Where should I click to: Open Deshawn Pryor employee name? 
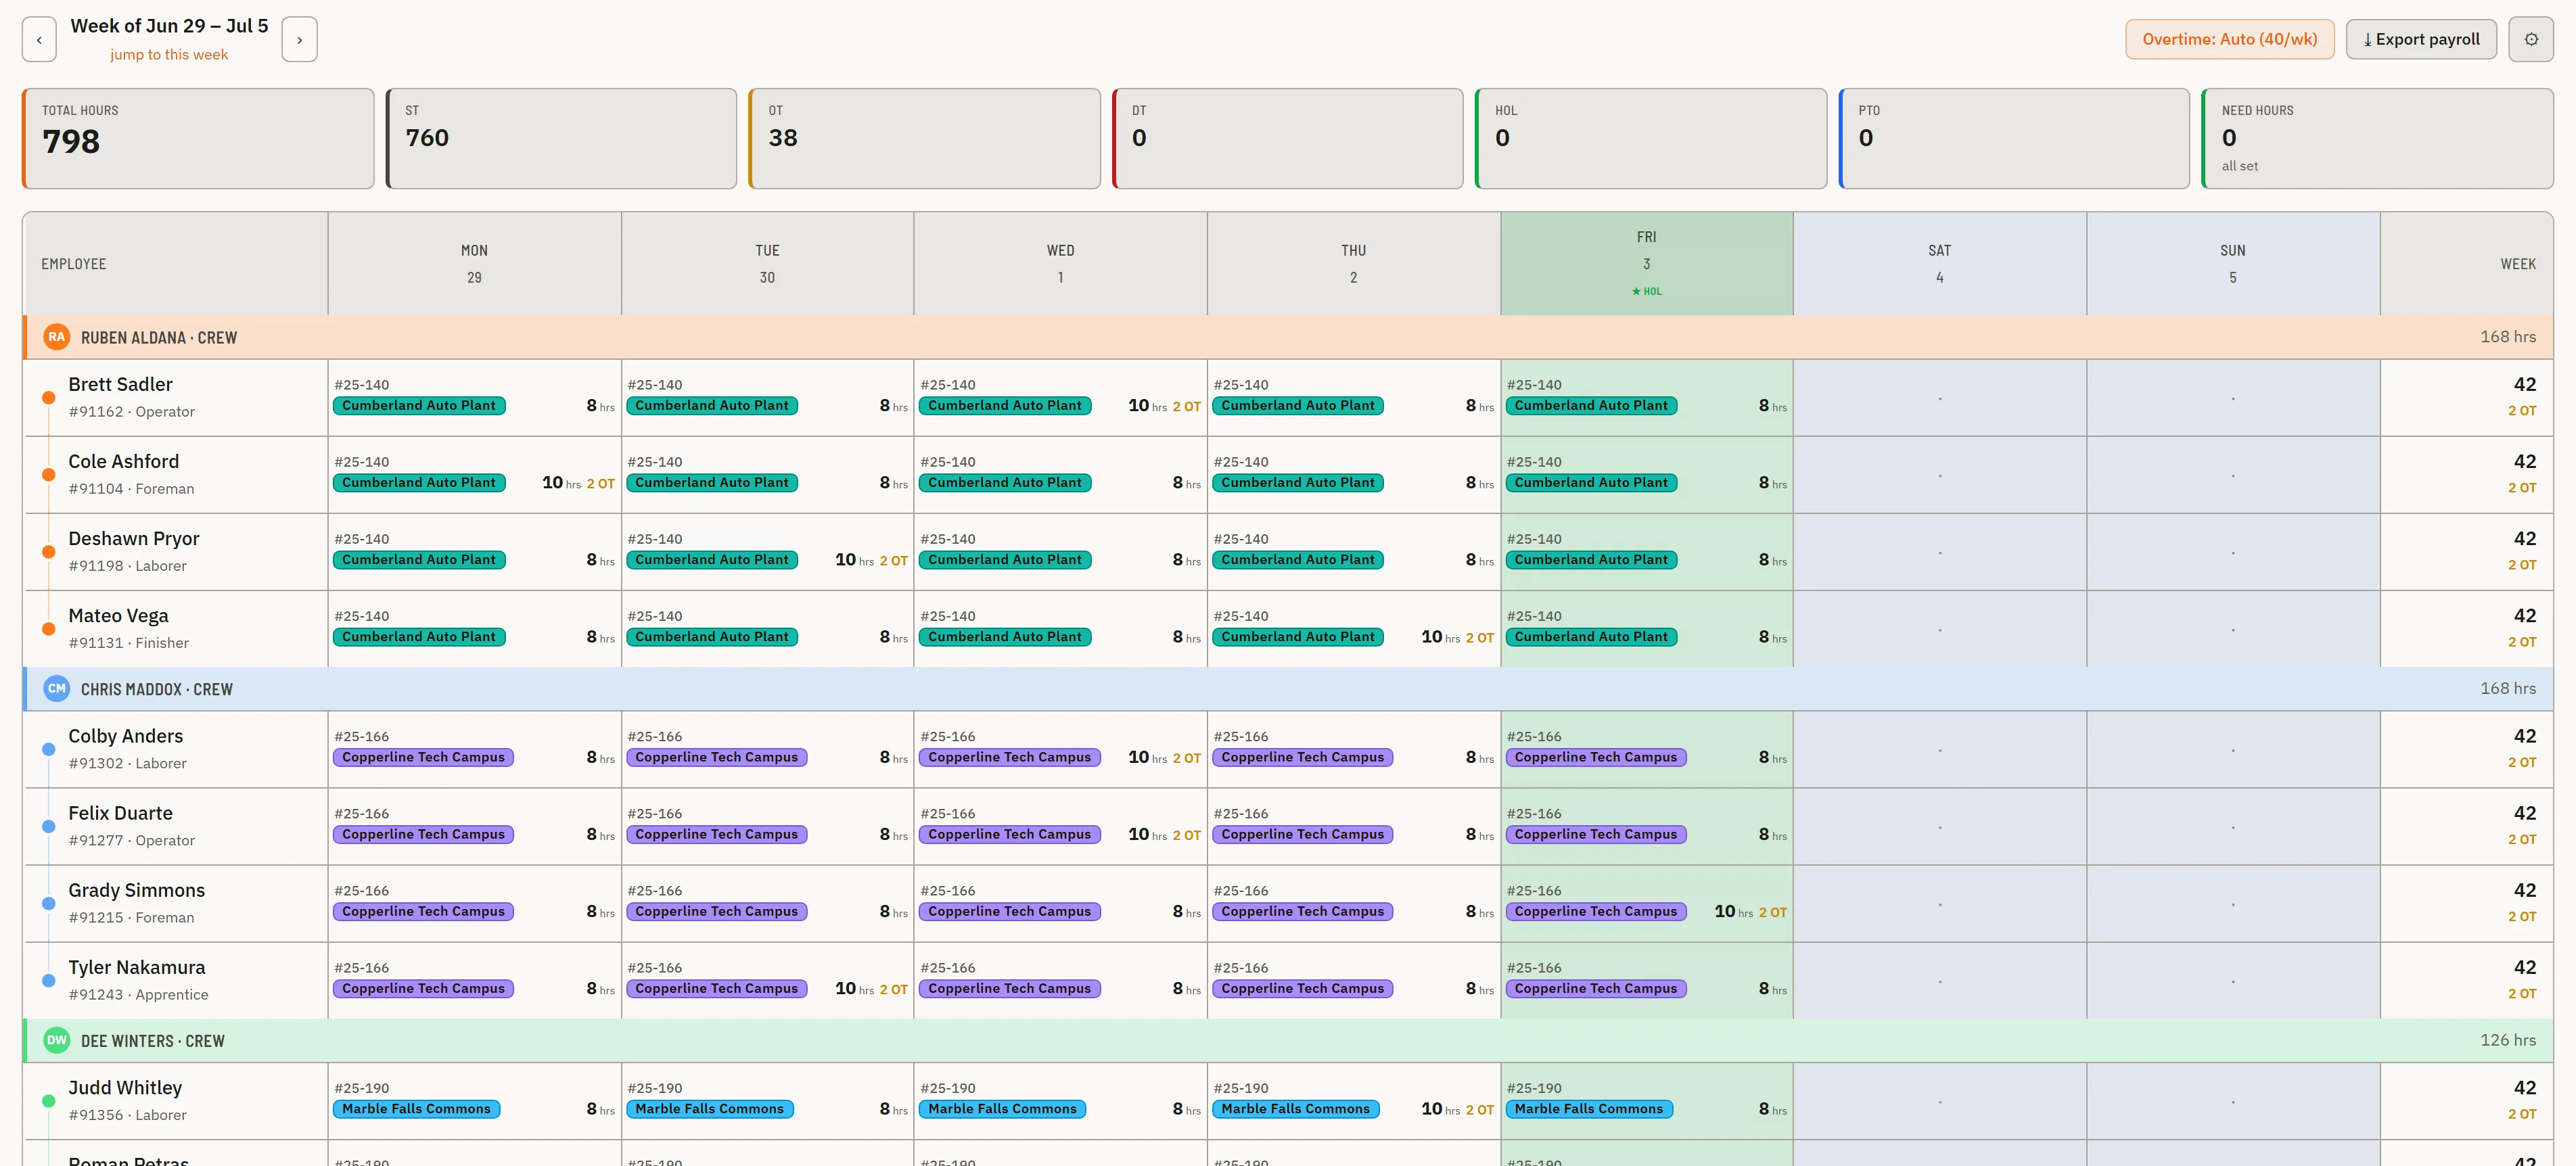133,539
